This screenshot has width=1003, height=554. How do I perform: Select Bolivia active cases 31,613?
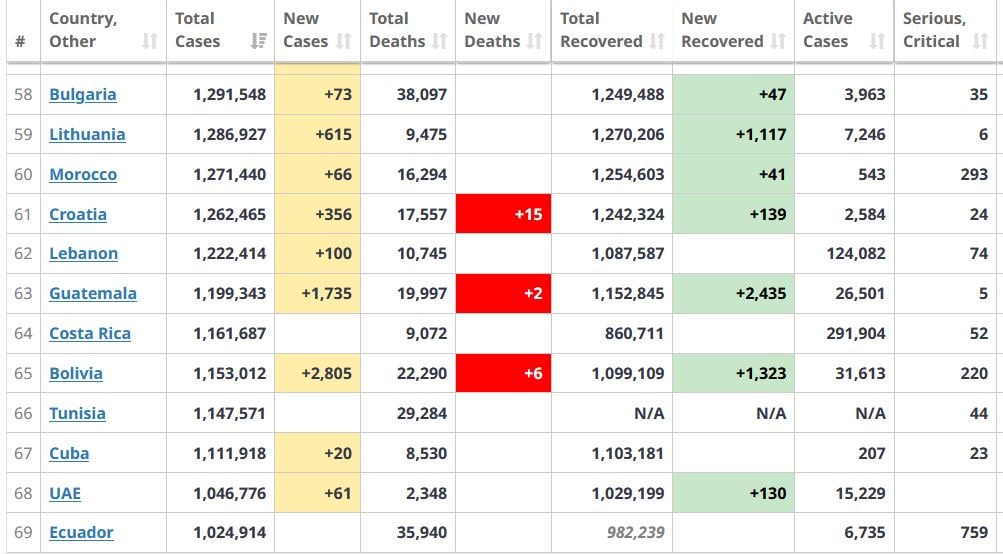(x=861, y=374)
